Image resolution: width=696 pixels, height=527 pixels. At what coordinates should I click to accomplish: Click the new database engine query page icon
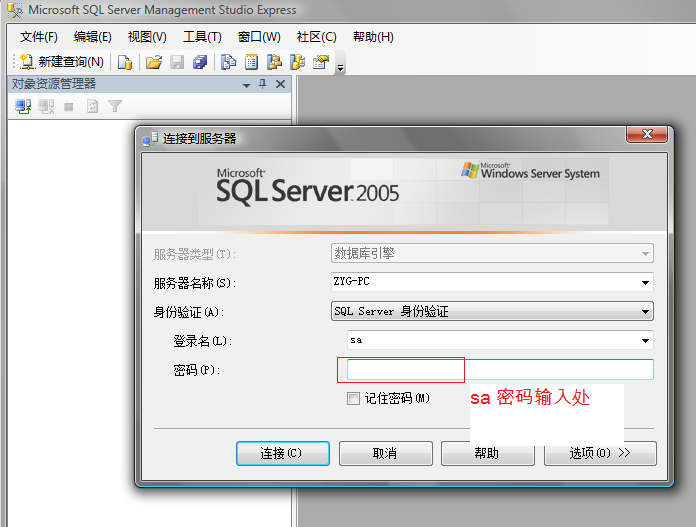tap(125, 62)
